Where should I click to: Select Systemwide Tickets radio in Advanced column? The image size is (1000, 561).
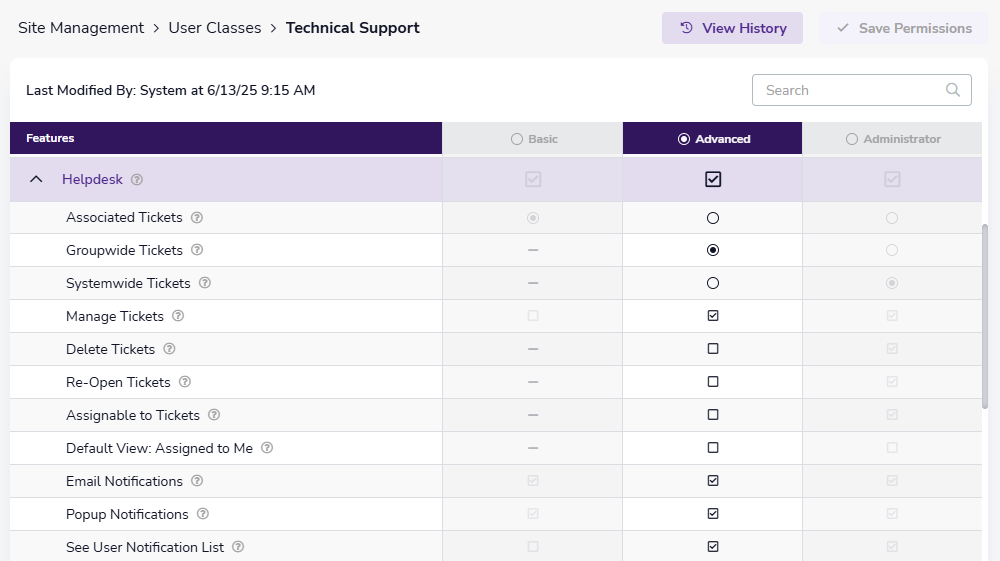[713, 283]
